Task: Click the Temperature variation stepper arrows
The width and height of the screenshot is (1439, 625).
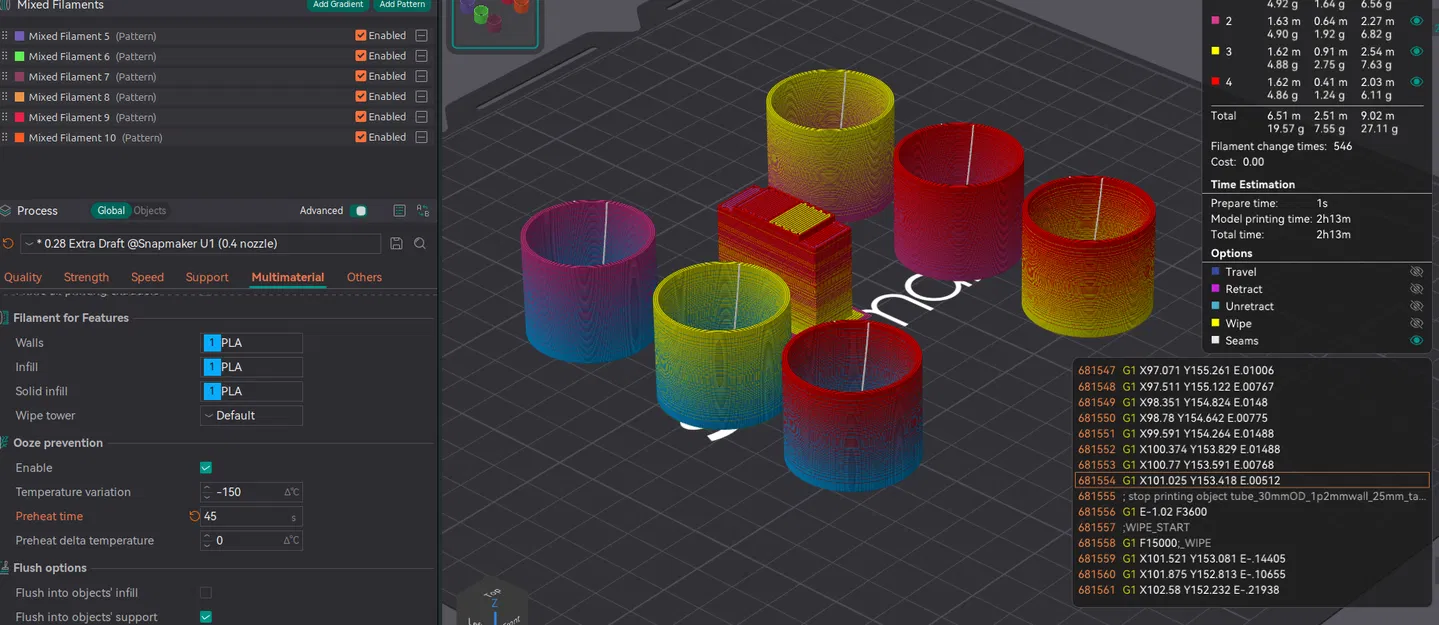Action: click(x=207, y=492)
